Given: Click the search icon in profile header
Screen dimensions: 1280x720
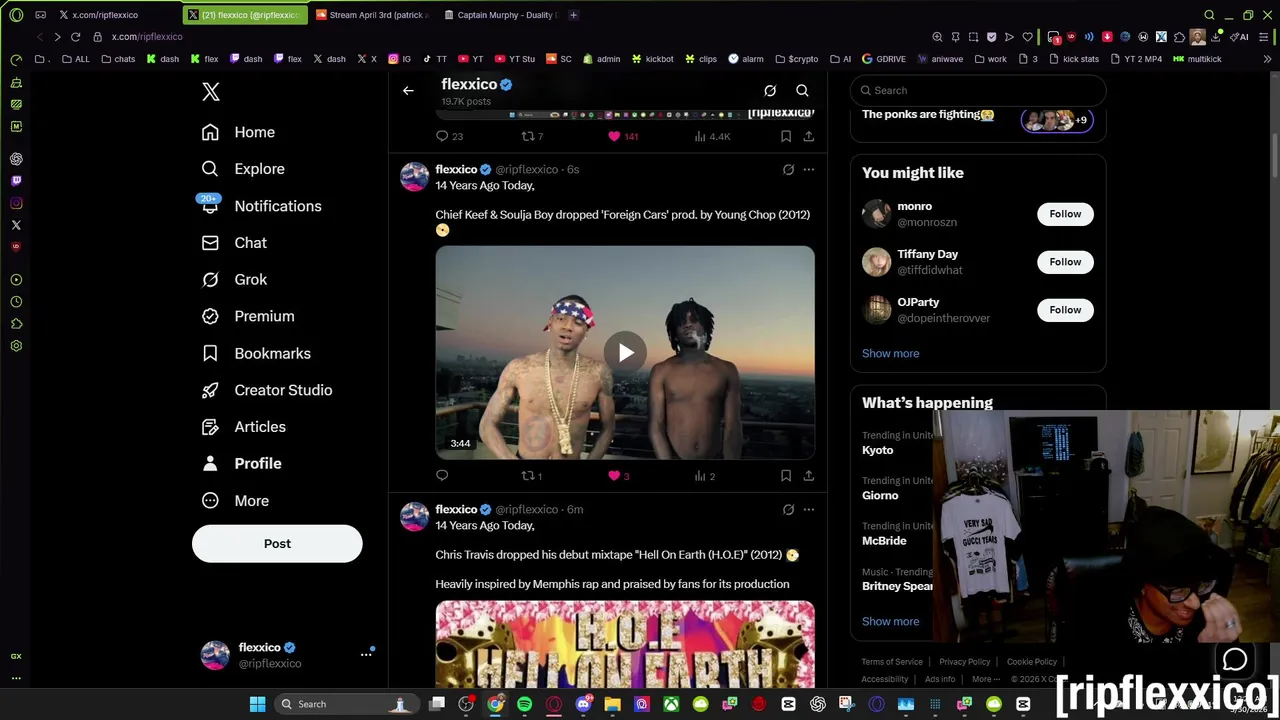Looking at the screenshot, I should (x=802, y=91).
